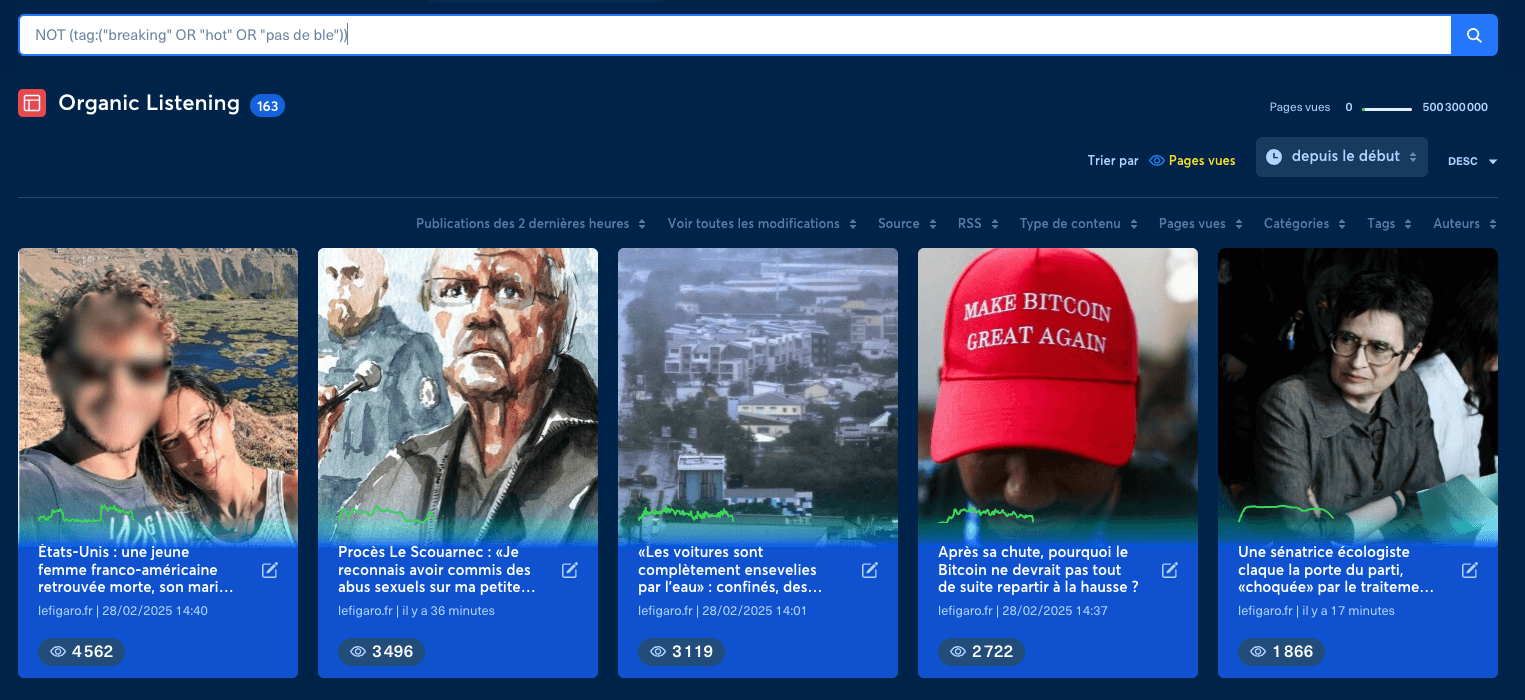Open Une sénatrice écologiste headline

1336,570
